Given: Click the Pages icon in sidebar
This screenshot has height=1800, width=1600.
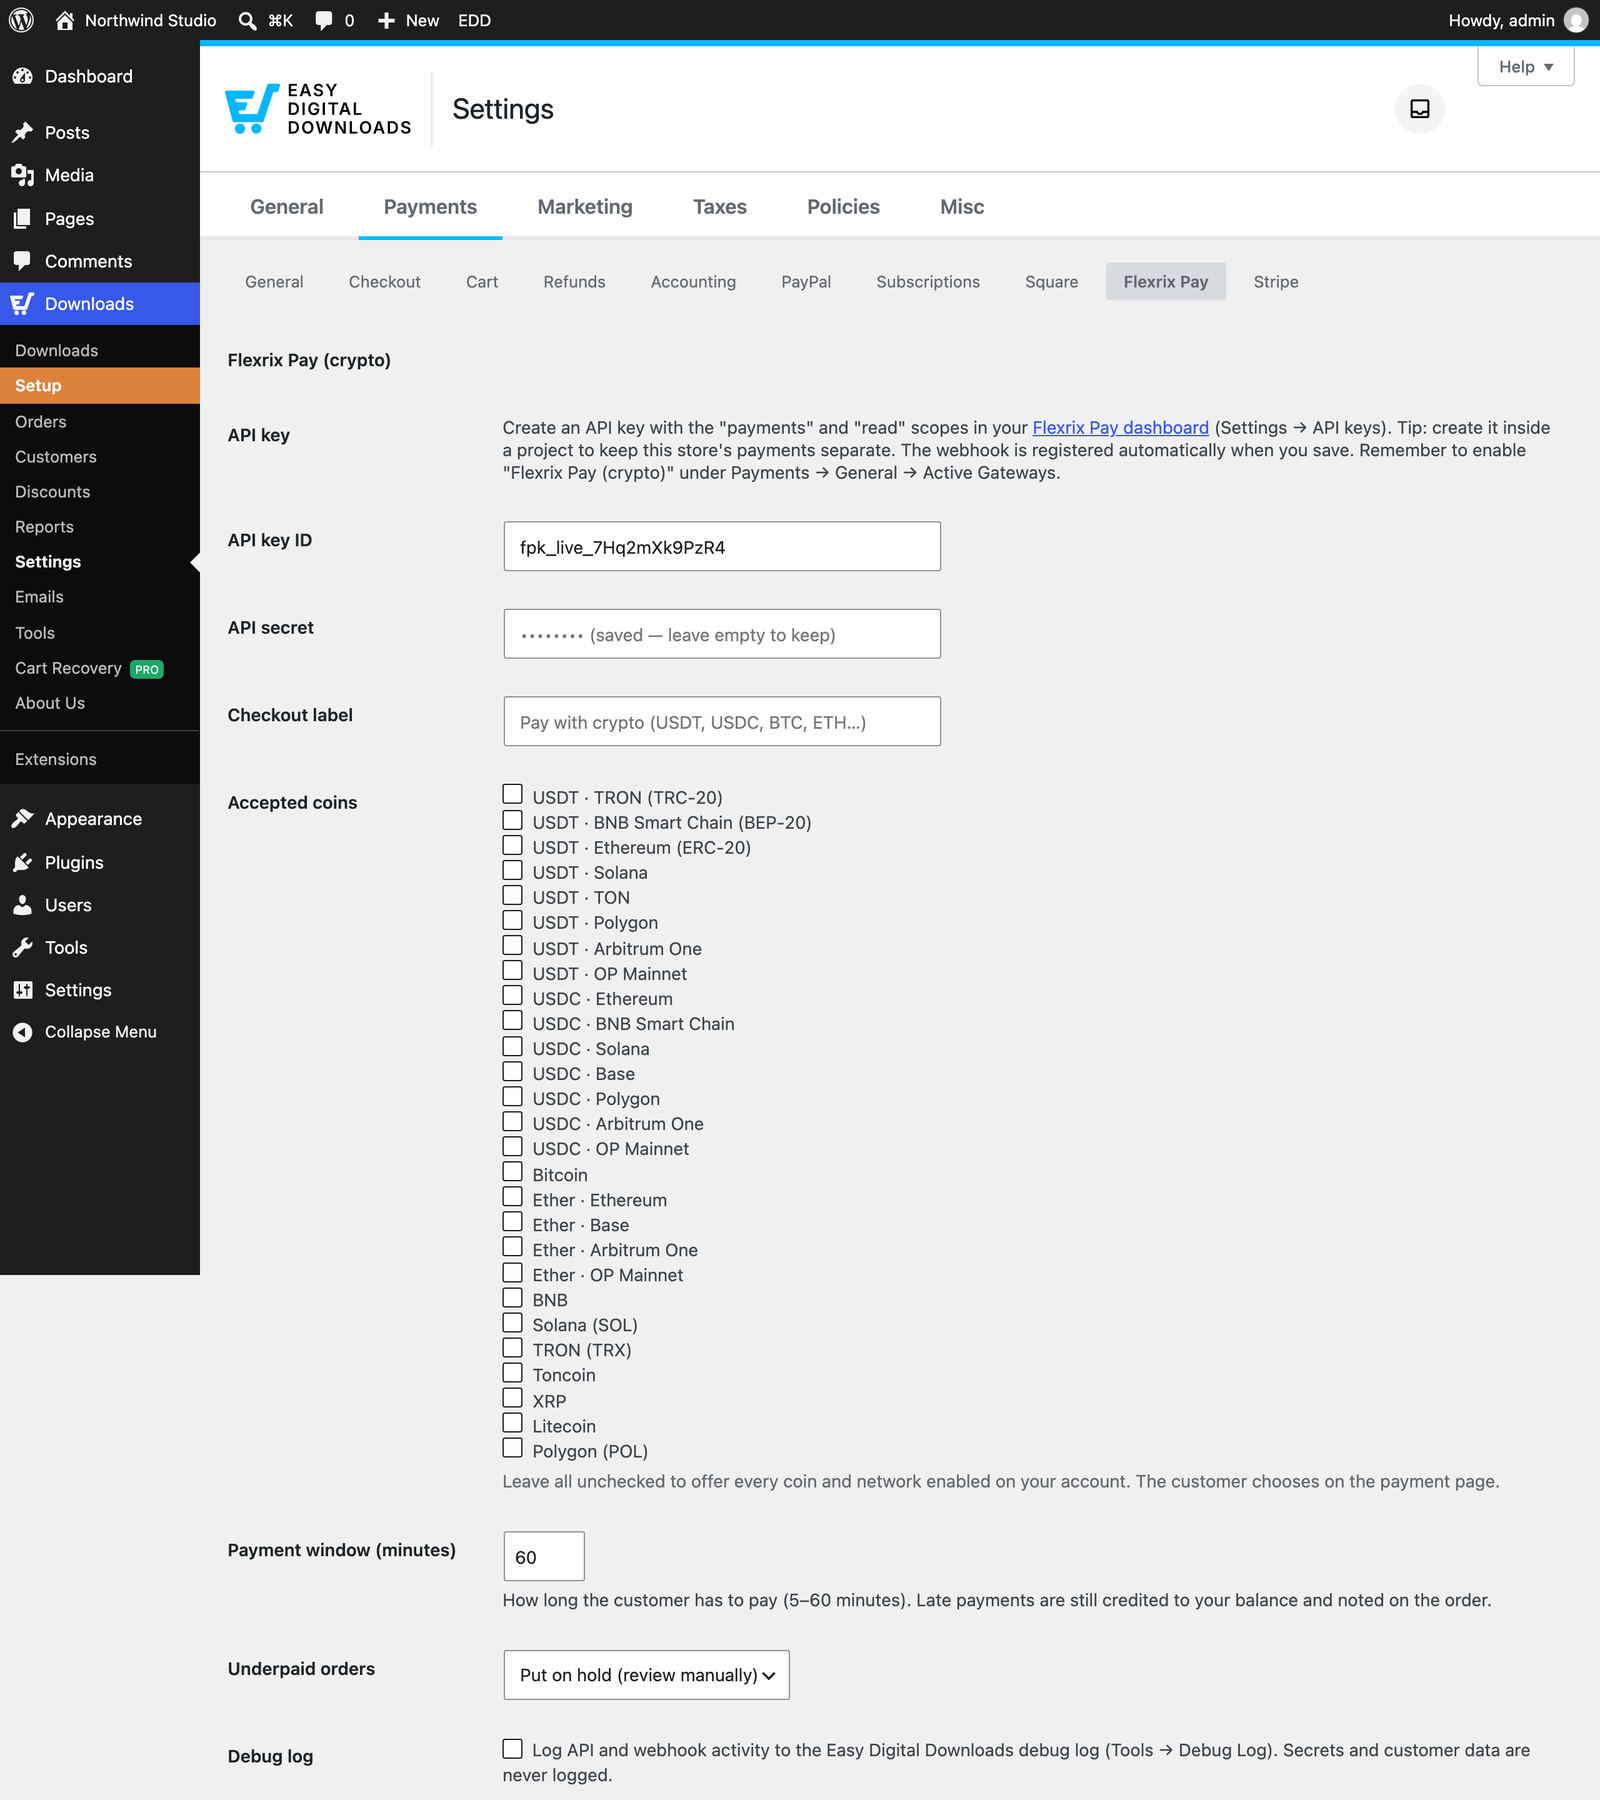Looking at the screenshot, I should (x=22, y=219).
